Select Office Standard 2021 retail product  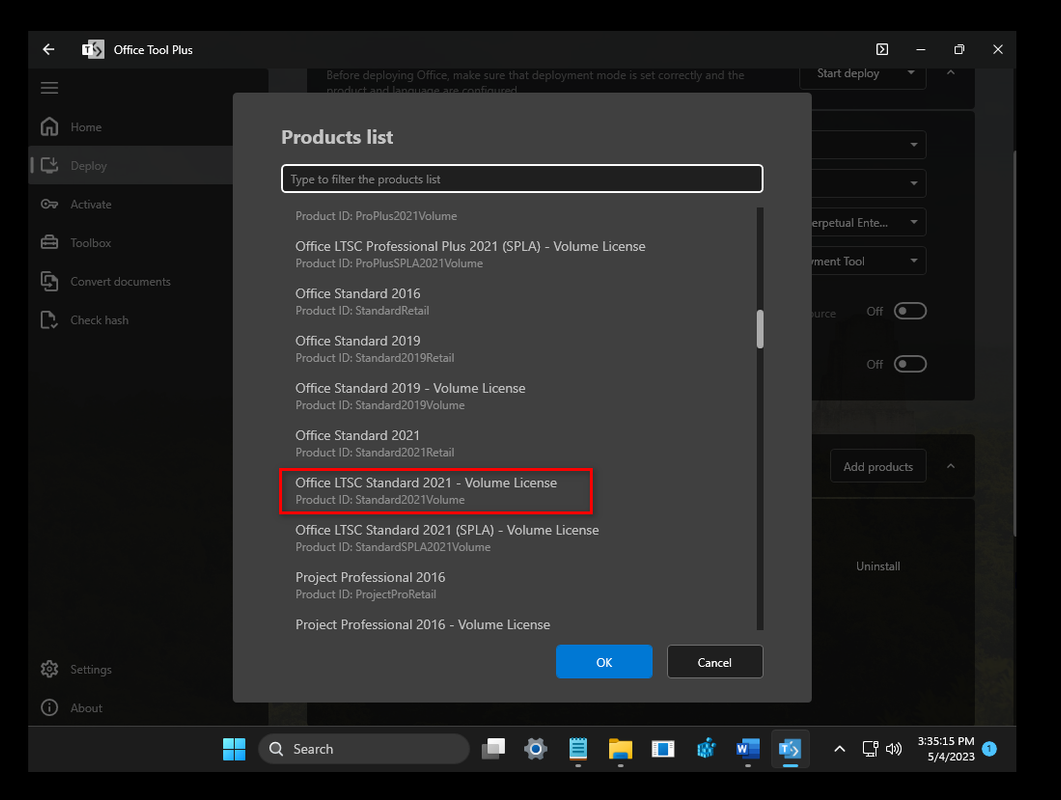522,444
